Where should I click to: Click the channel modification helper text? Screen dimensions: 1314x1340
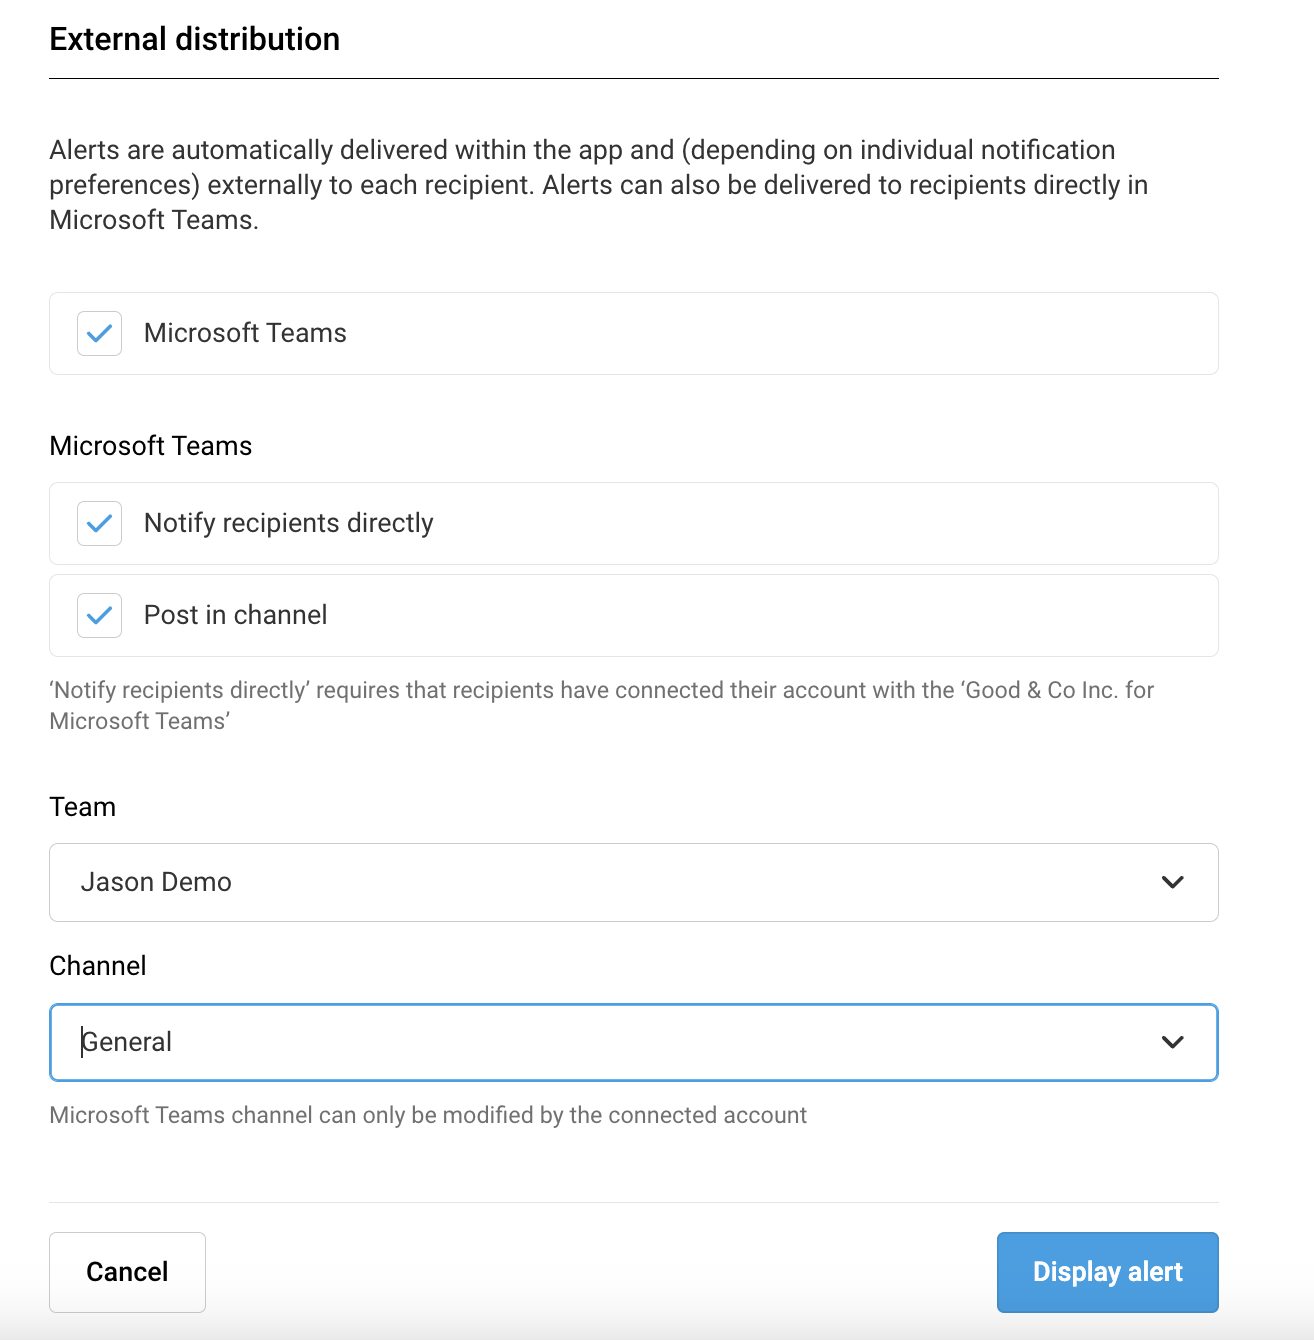point(428,1115)
